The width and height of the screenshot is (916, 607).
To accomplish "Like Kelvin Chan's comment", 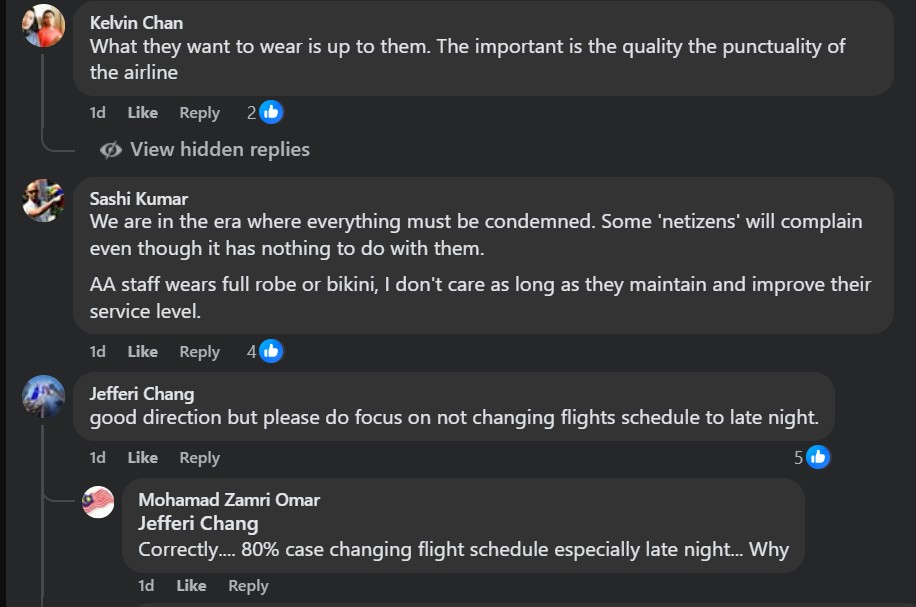I will point(143,113).
